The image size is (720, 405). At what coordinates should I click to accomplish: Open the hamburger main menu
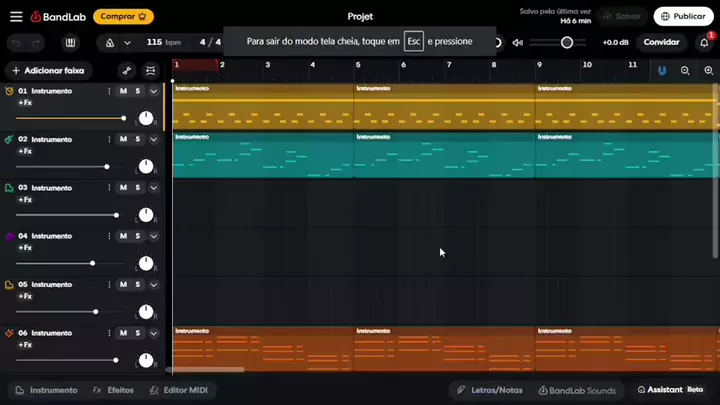[16, 17]
